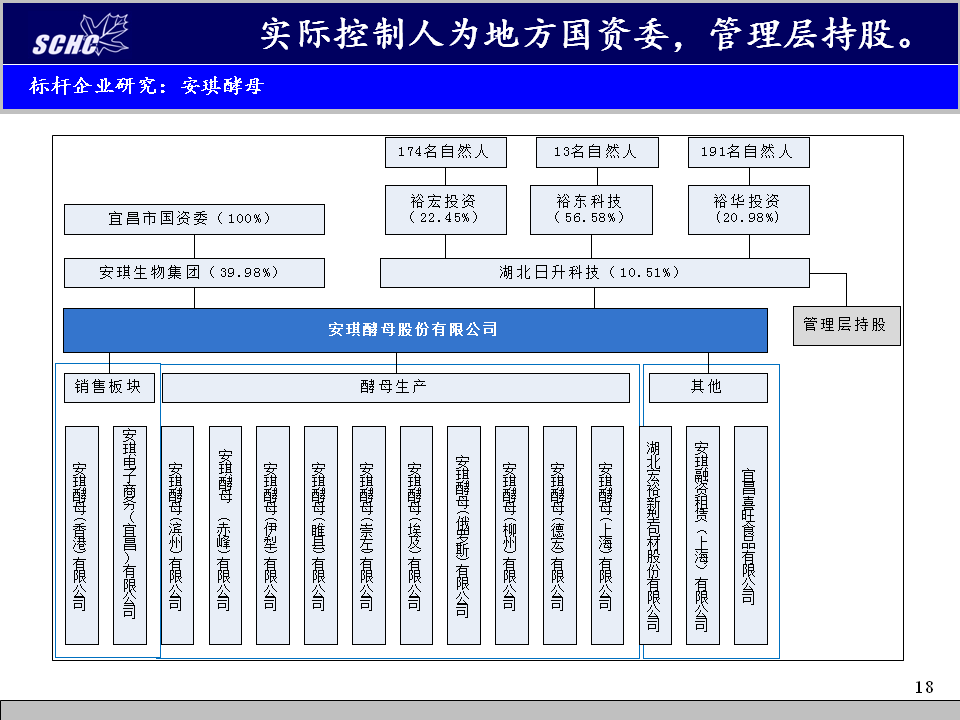This screenshot has height=720, width=960.
Task: Select the 酵母生产 category header
Action: click(x=395, y=387)
